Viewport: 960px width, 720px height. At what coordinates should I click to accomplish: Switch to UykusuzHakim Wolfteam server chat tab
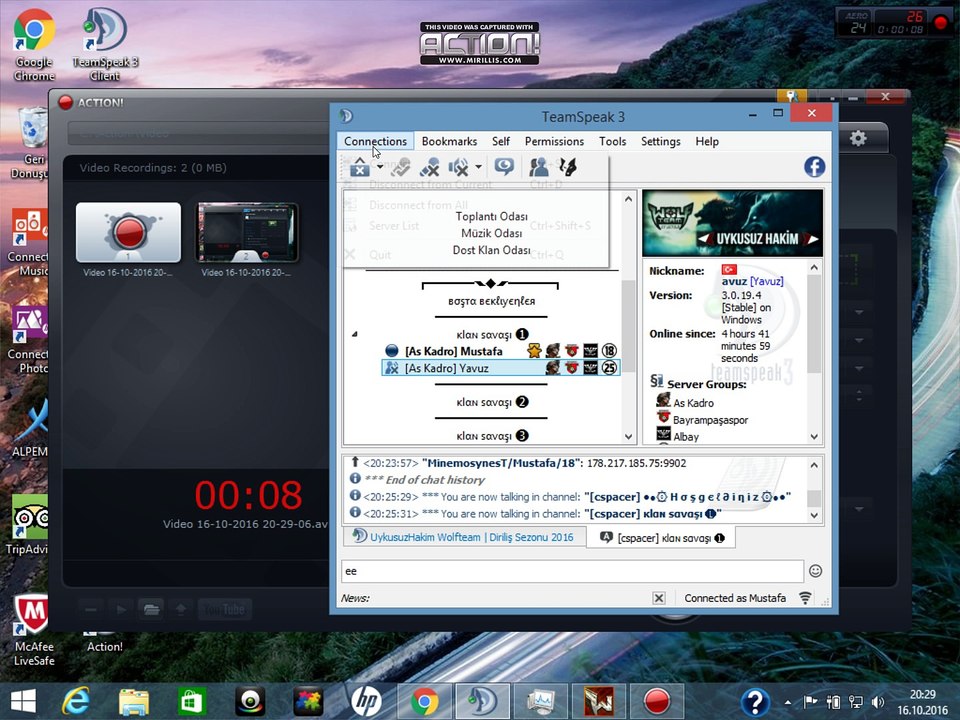pyautogui.click(x=463, y=537)
